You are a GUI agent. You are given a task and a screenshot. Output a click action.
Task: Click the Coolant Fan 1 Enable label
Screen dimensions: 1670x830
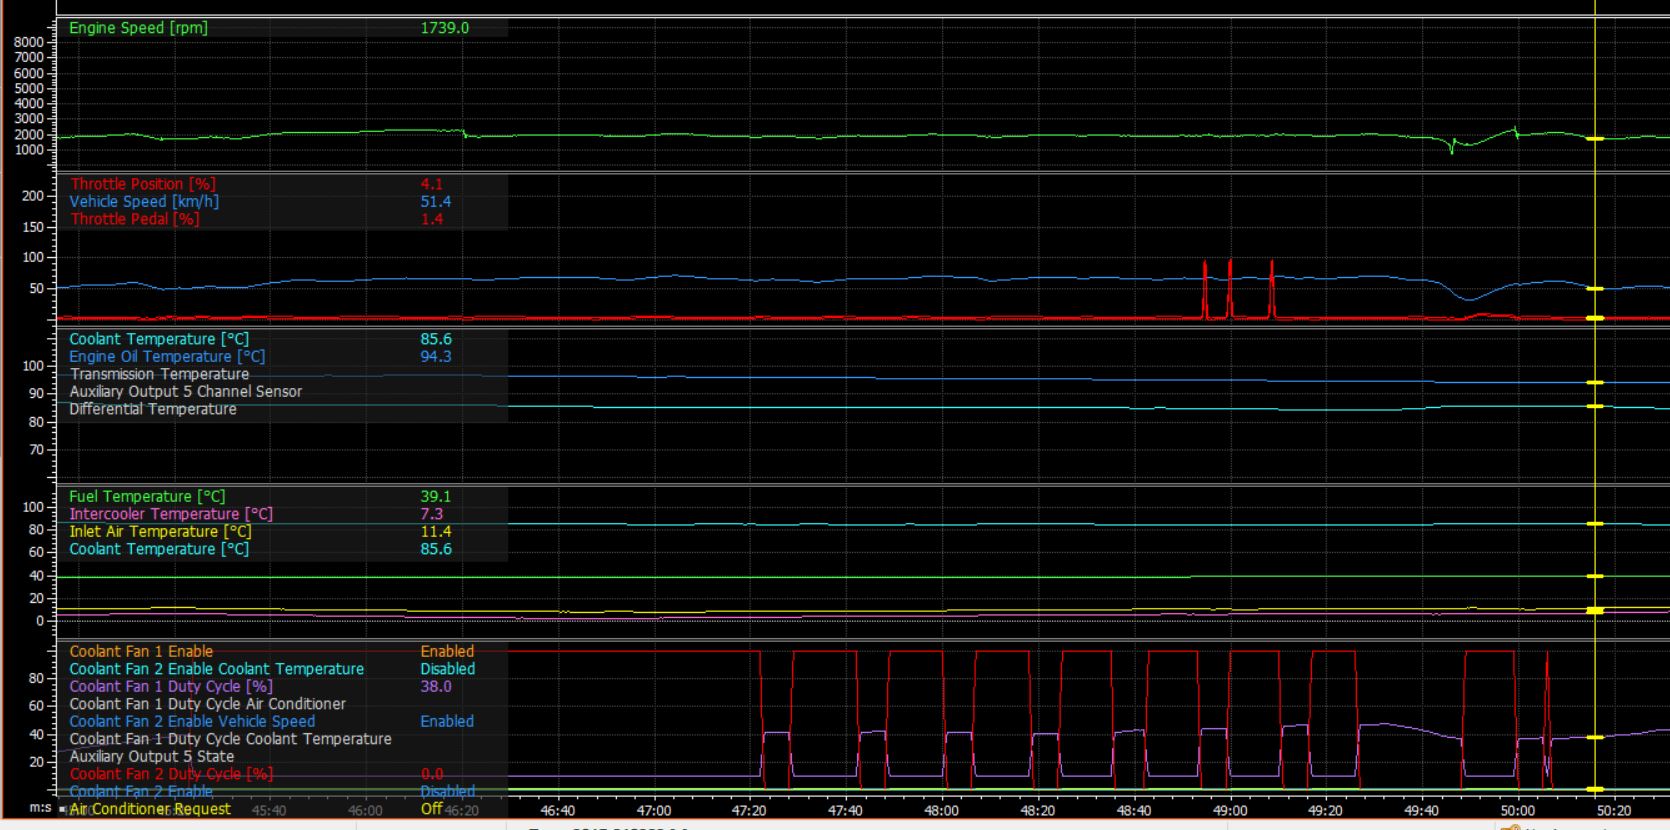(x=140, y=652)
